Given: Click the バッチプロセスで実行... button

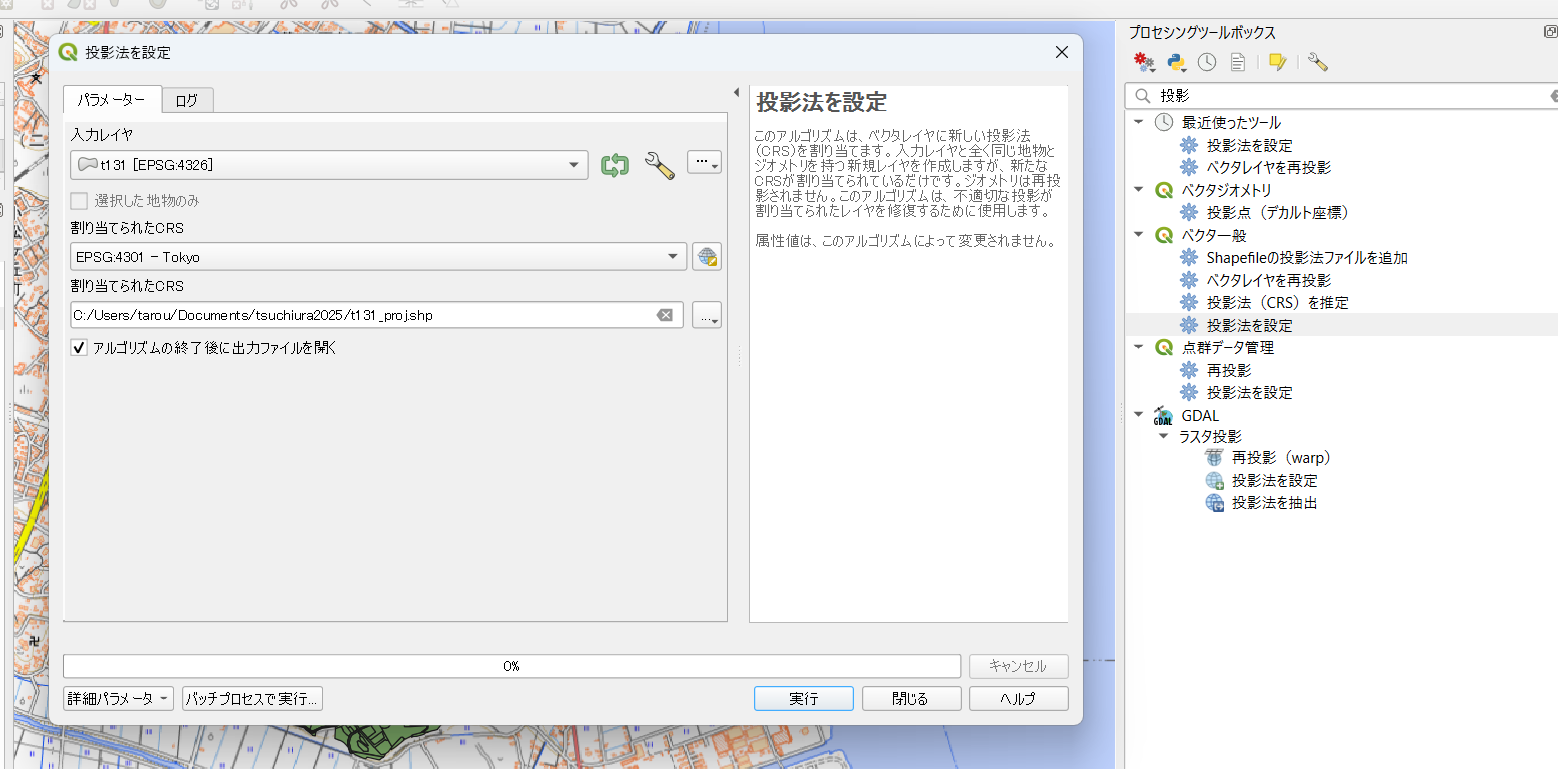Looking at the screenshot, I should [252, 698].
